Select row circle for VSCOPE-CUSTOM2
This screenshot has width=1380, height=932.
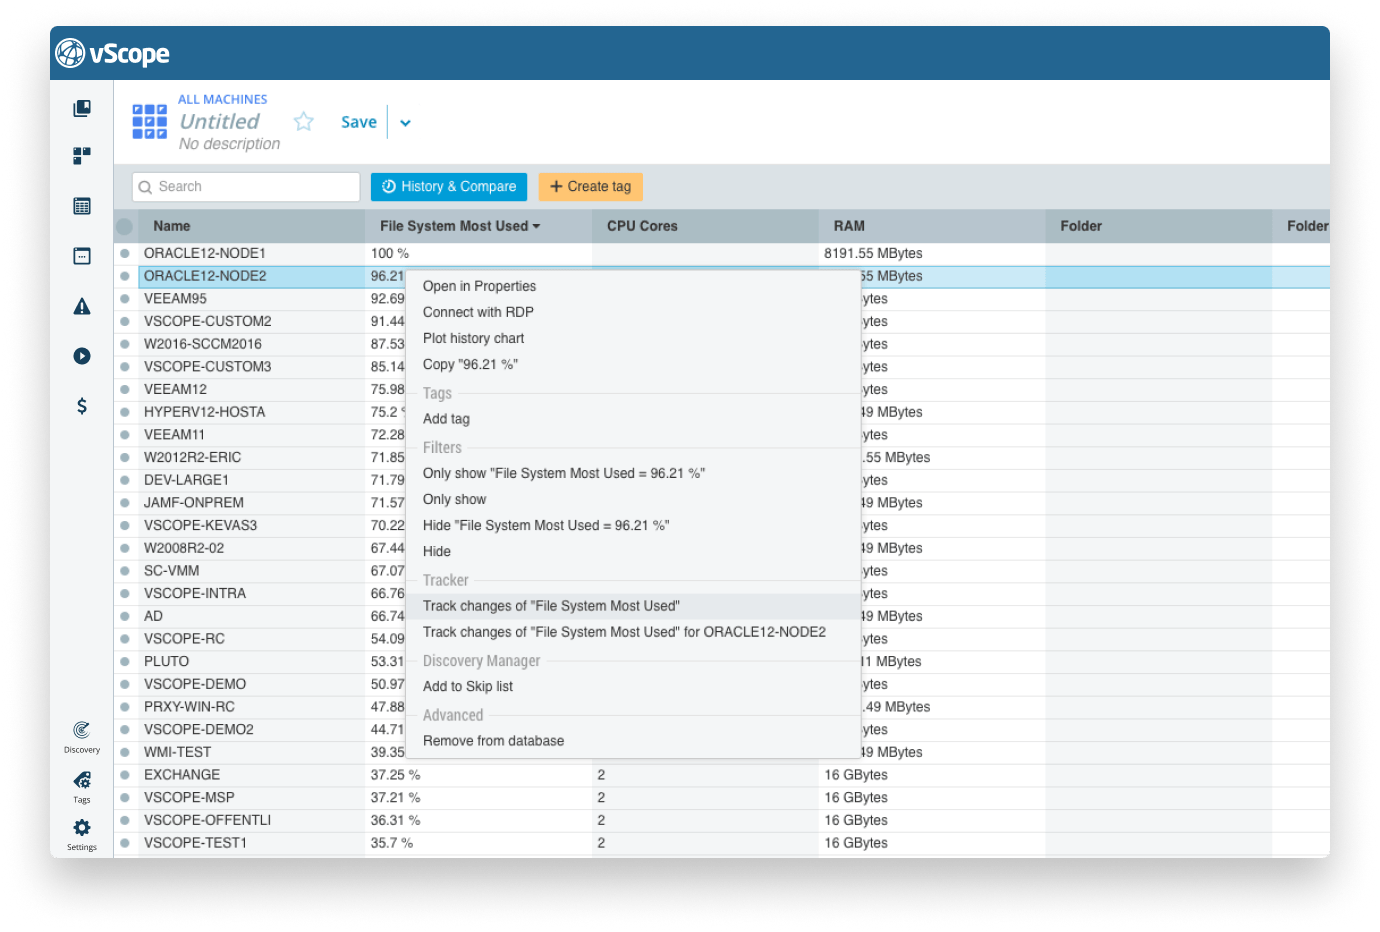pyautogui.click(x=125, y=321)
